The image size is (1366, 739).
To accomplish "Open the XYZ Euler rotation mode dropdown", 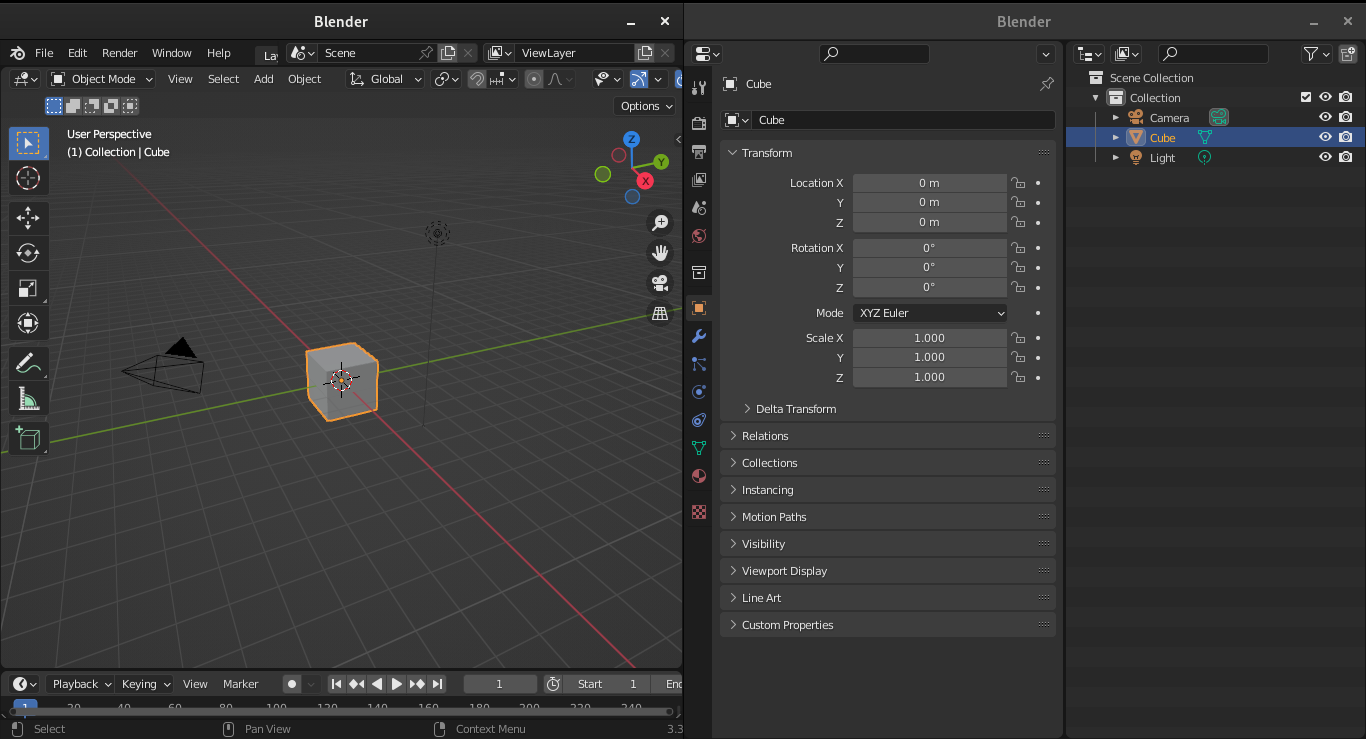I will [929, 313].
